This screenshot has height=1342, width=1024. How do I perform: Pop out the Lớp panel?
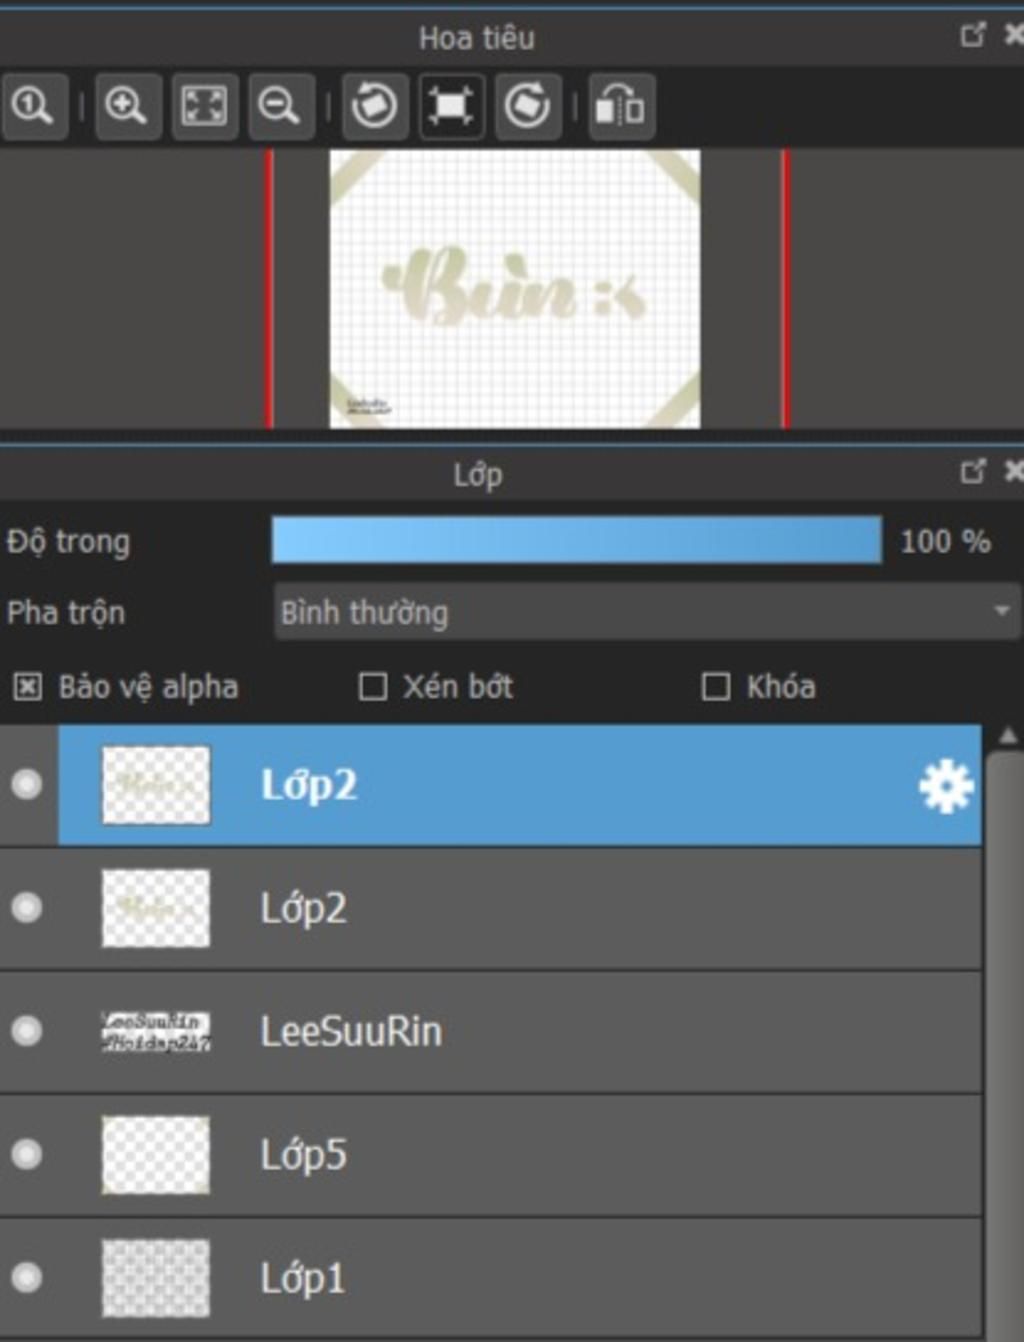point(973,471)
